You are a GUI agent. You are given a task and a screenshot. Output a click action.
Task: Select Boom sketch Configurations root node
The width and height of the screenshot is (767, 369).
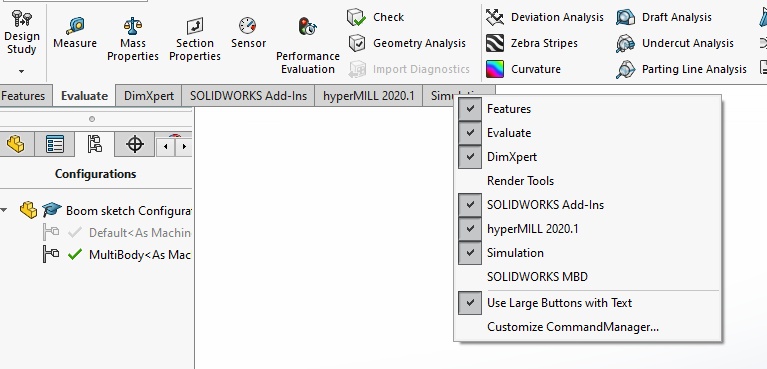pyautogui.click(x=105, y=210)
